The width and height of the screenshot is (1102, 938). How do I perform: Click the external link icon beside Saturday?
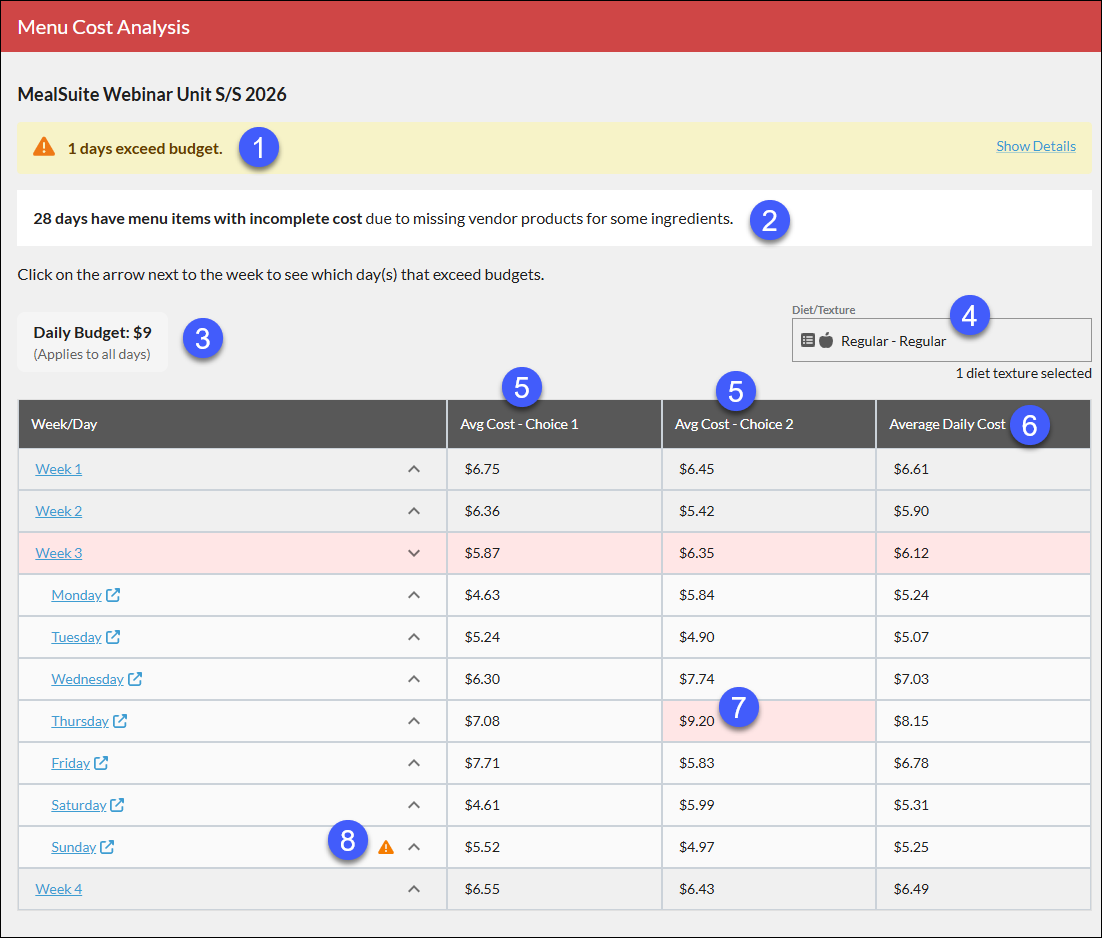coord(117,805)
